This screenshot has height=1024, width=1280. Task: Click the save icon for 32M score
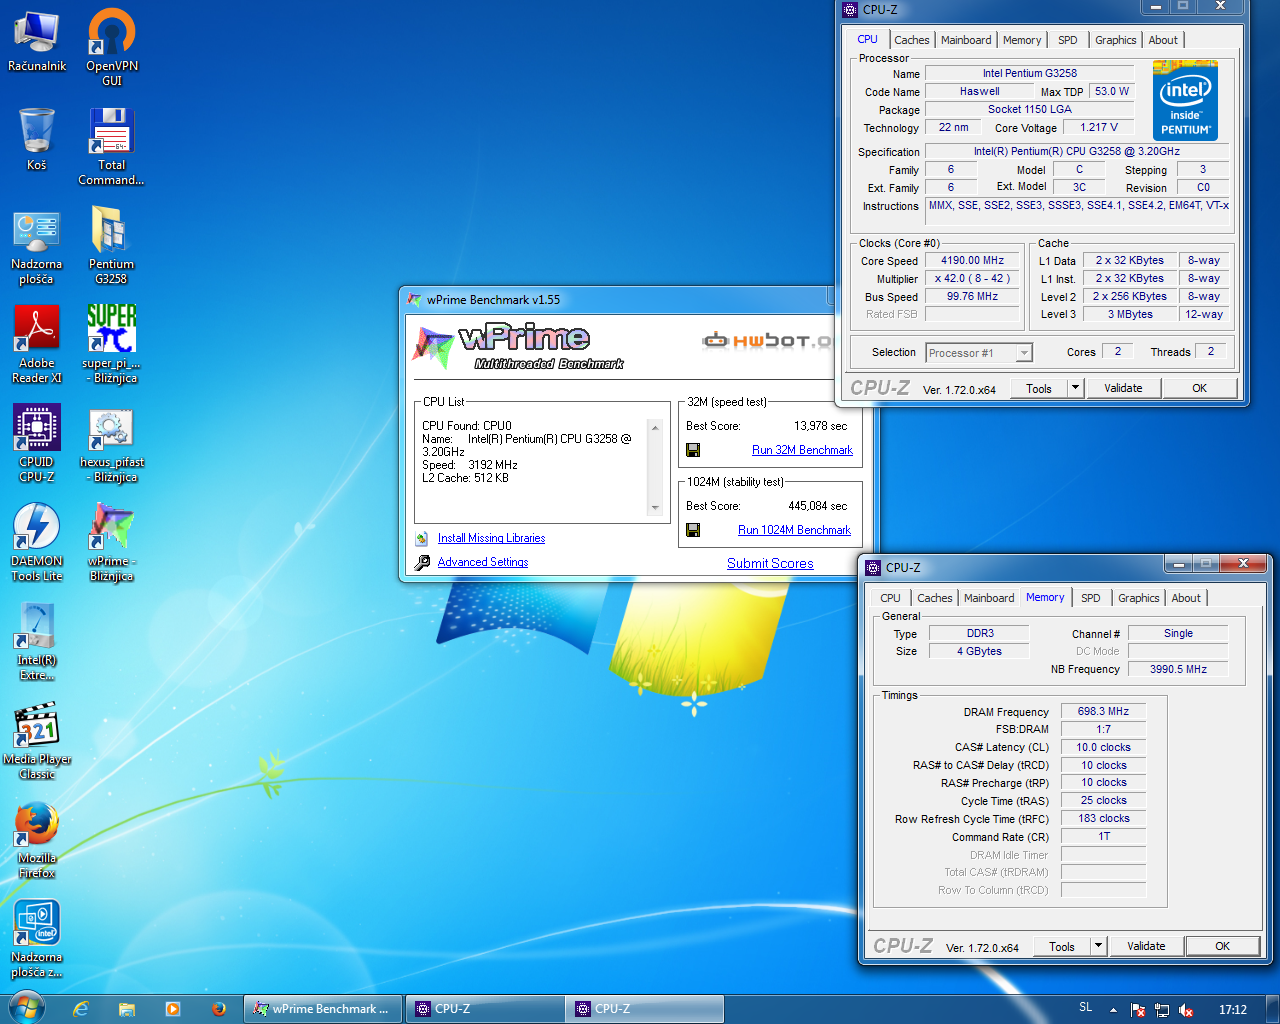tap(693, 450)
